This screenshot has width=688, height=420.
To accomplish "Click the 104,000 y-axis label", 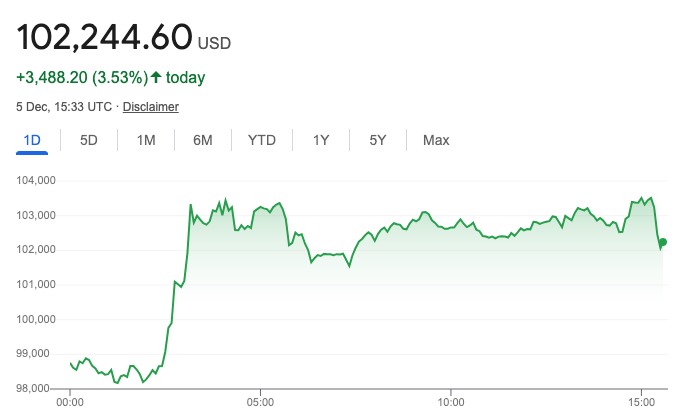I will click(36, 180).
